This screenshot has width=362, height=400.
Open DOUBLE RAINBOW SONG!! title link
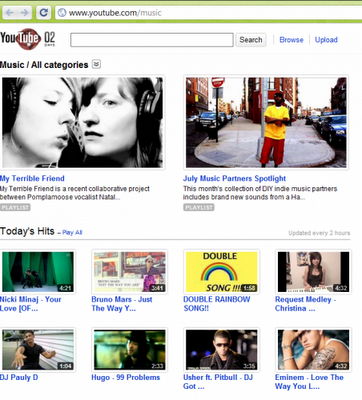point(217,304)
